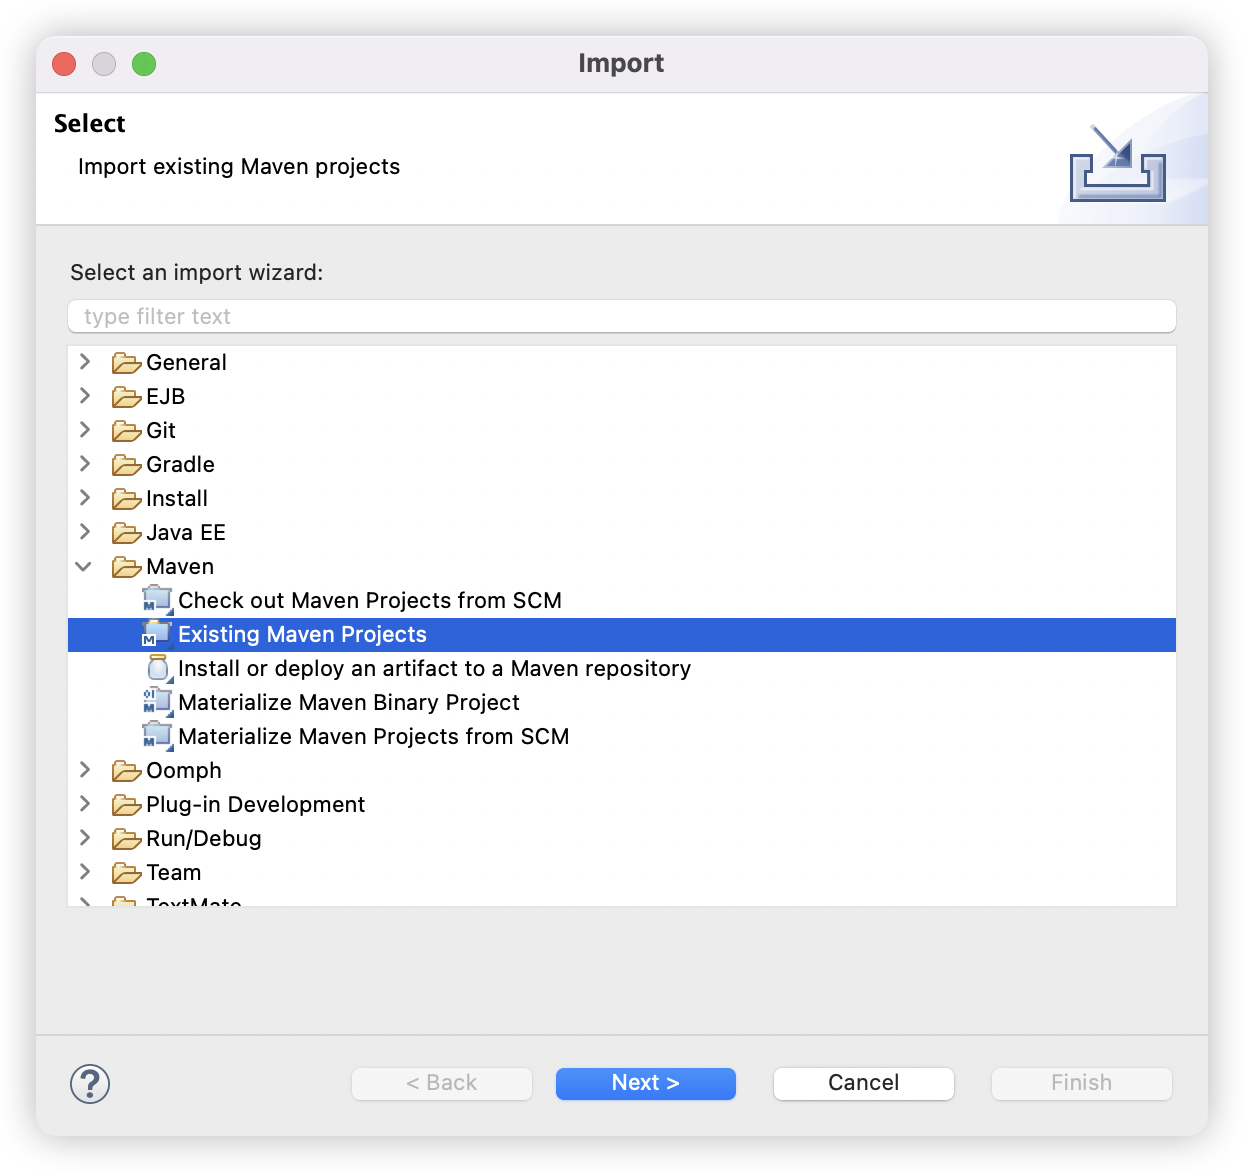This screenshot has width=1244, height=1172.
Task: Click the Git folder icon
Action: pos(126,431)
